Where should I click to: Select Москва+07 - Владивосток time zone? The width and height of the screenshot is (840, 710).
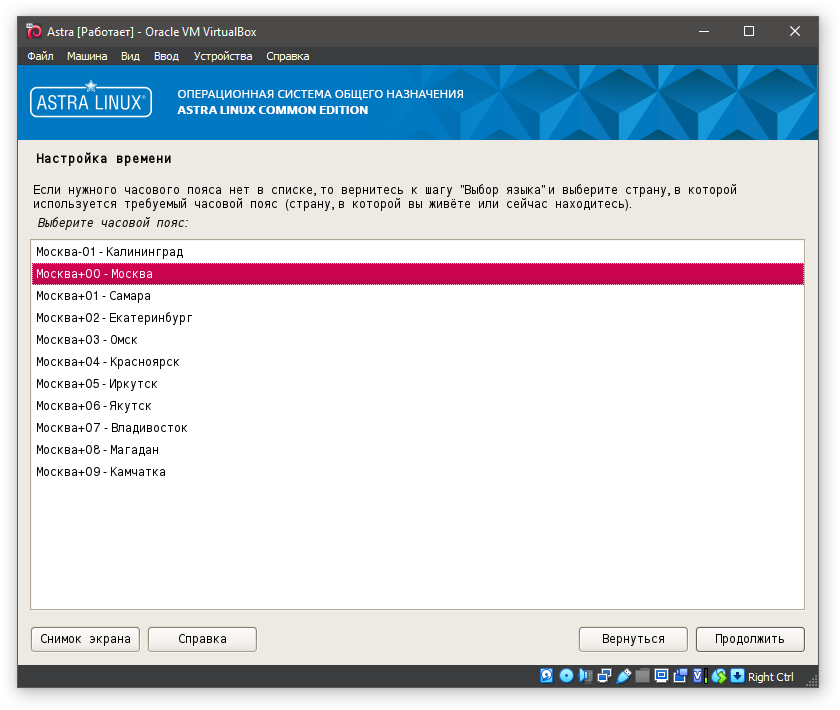tap(418, 428)
